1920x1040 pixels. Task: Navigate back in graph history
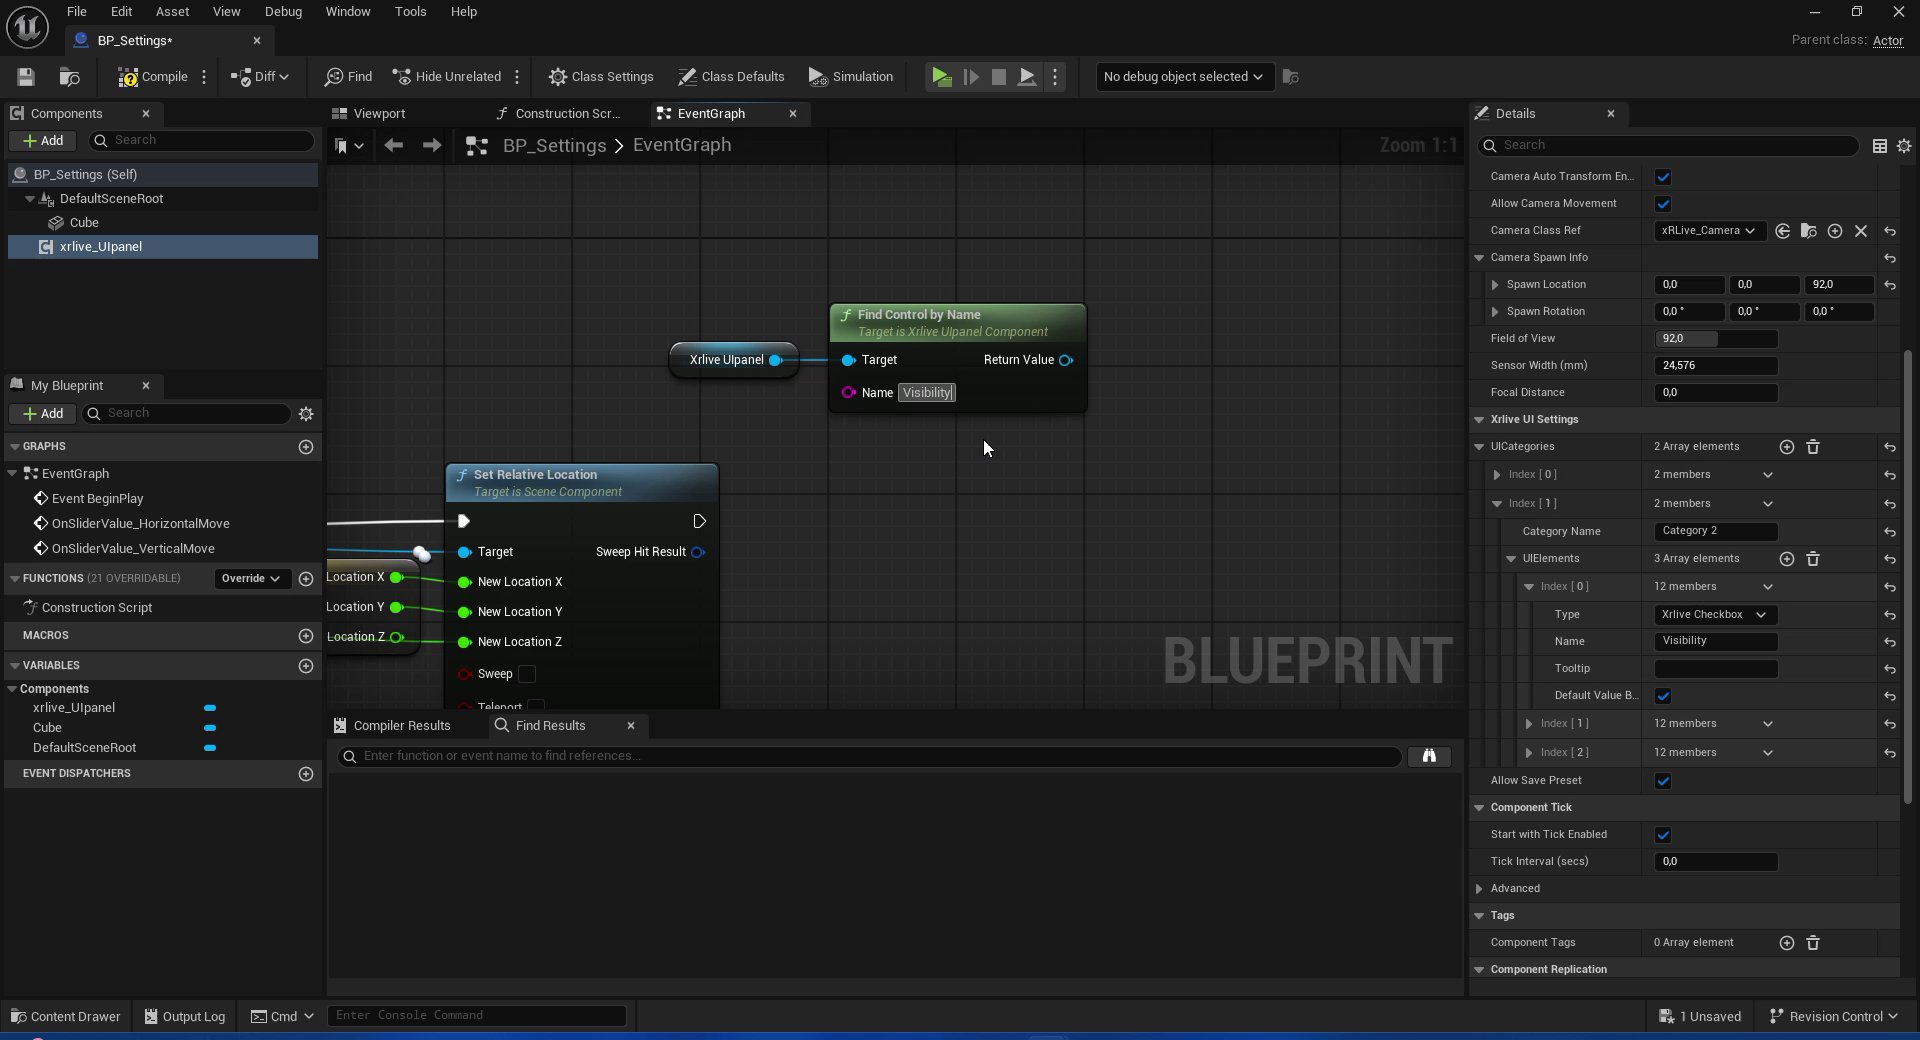coord(394,146)
